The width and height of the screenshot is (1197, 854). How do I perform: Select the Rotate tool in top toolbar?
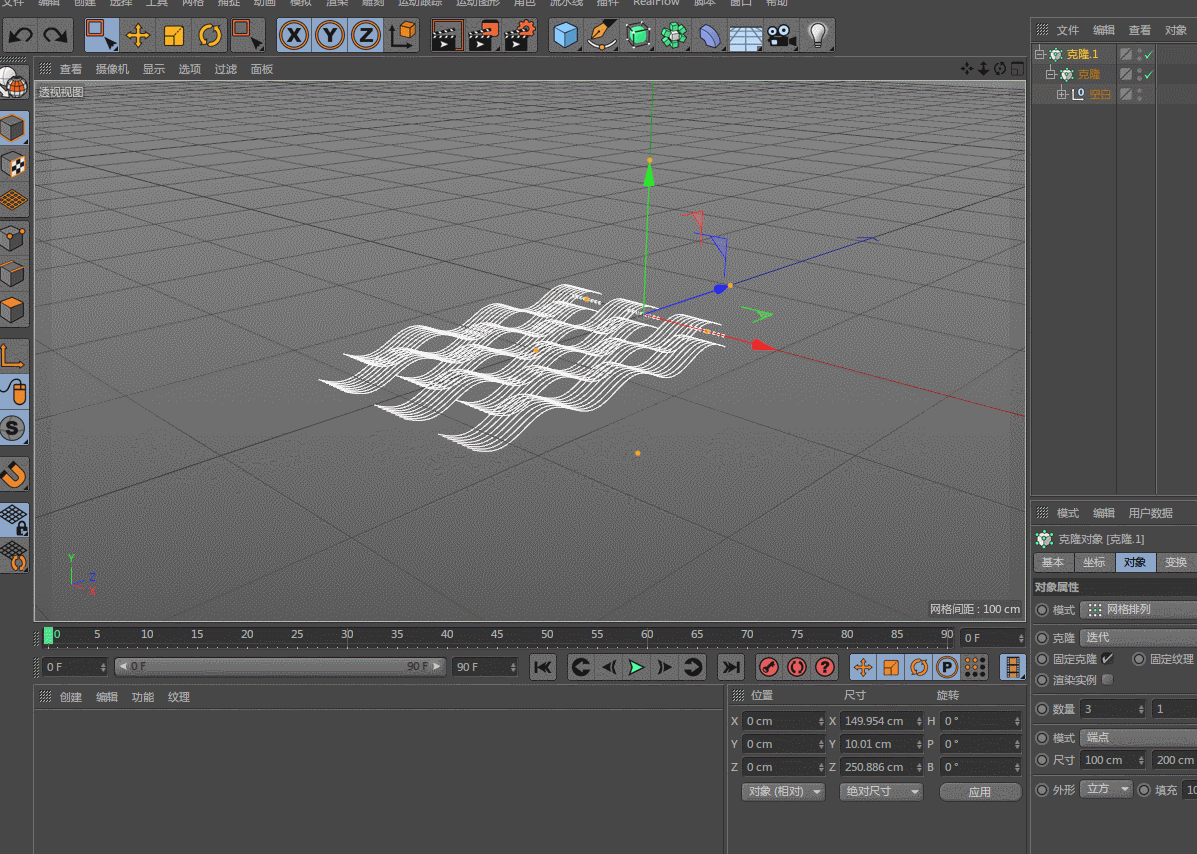pos(210,37)
